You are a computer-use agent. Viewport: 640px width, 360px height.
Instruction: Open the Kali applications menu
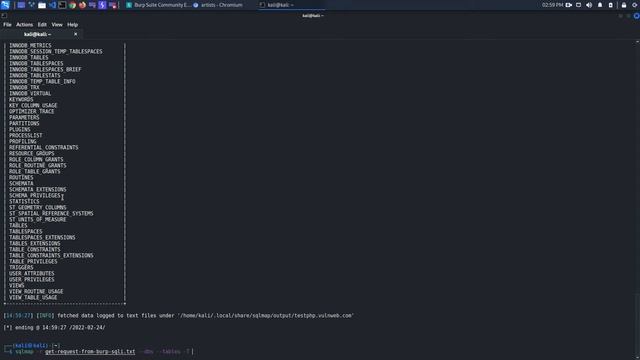[x=5, y=5]
